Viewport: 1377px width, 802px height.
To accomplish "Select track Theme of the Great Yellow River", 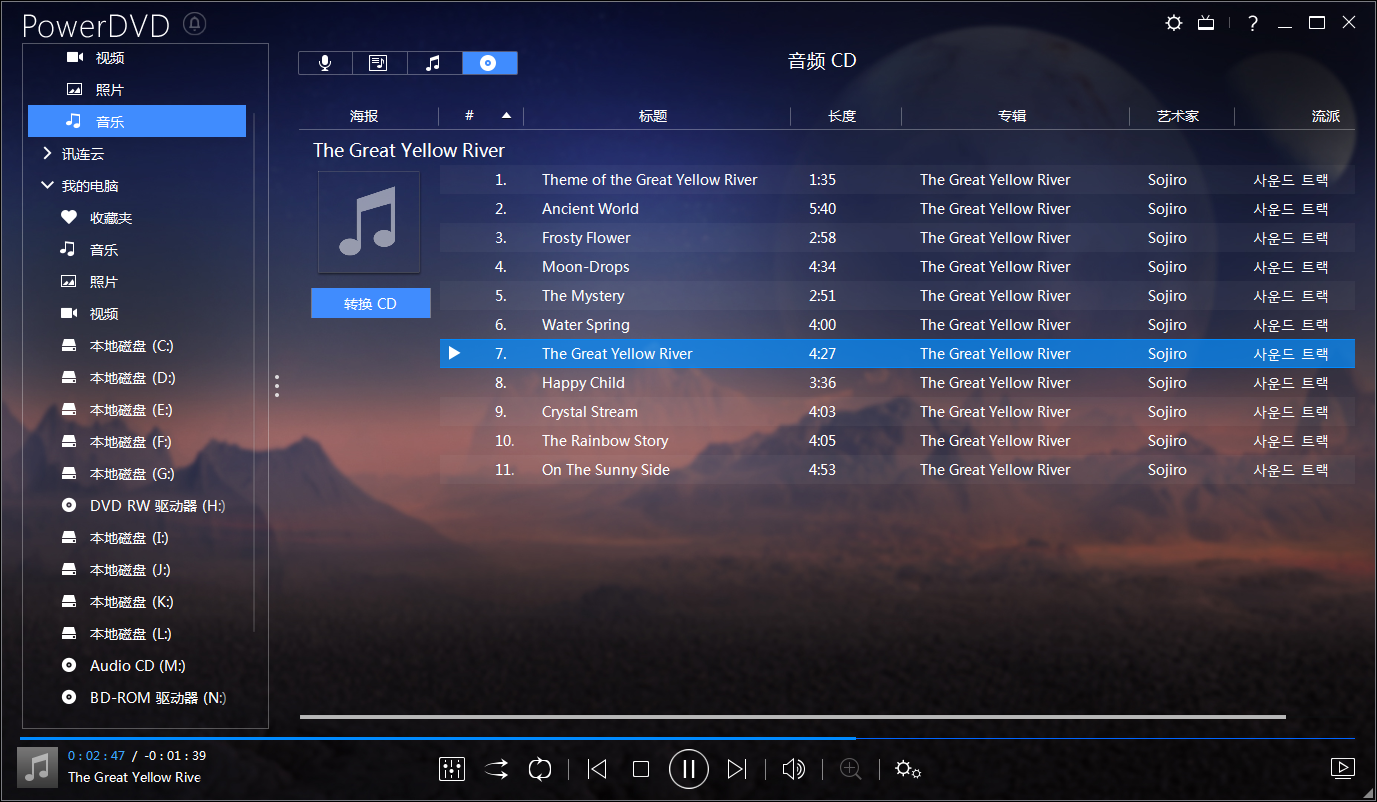I will pos(897,180).
